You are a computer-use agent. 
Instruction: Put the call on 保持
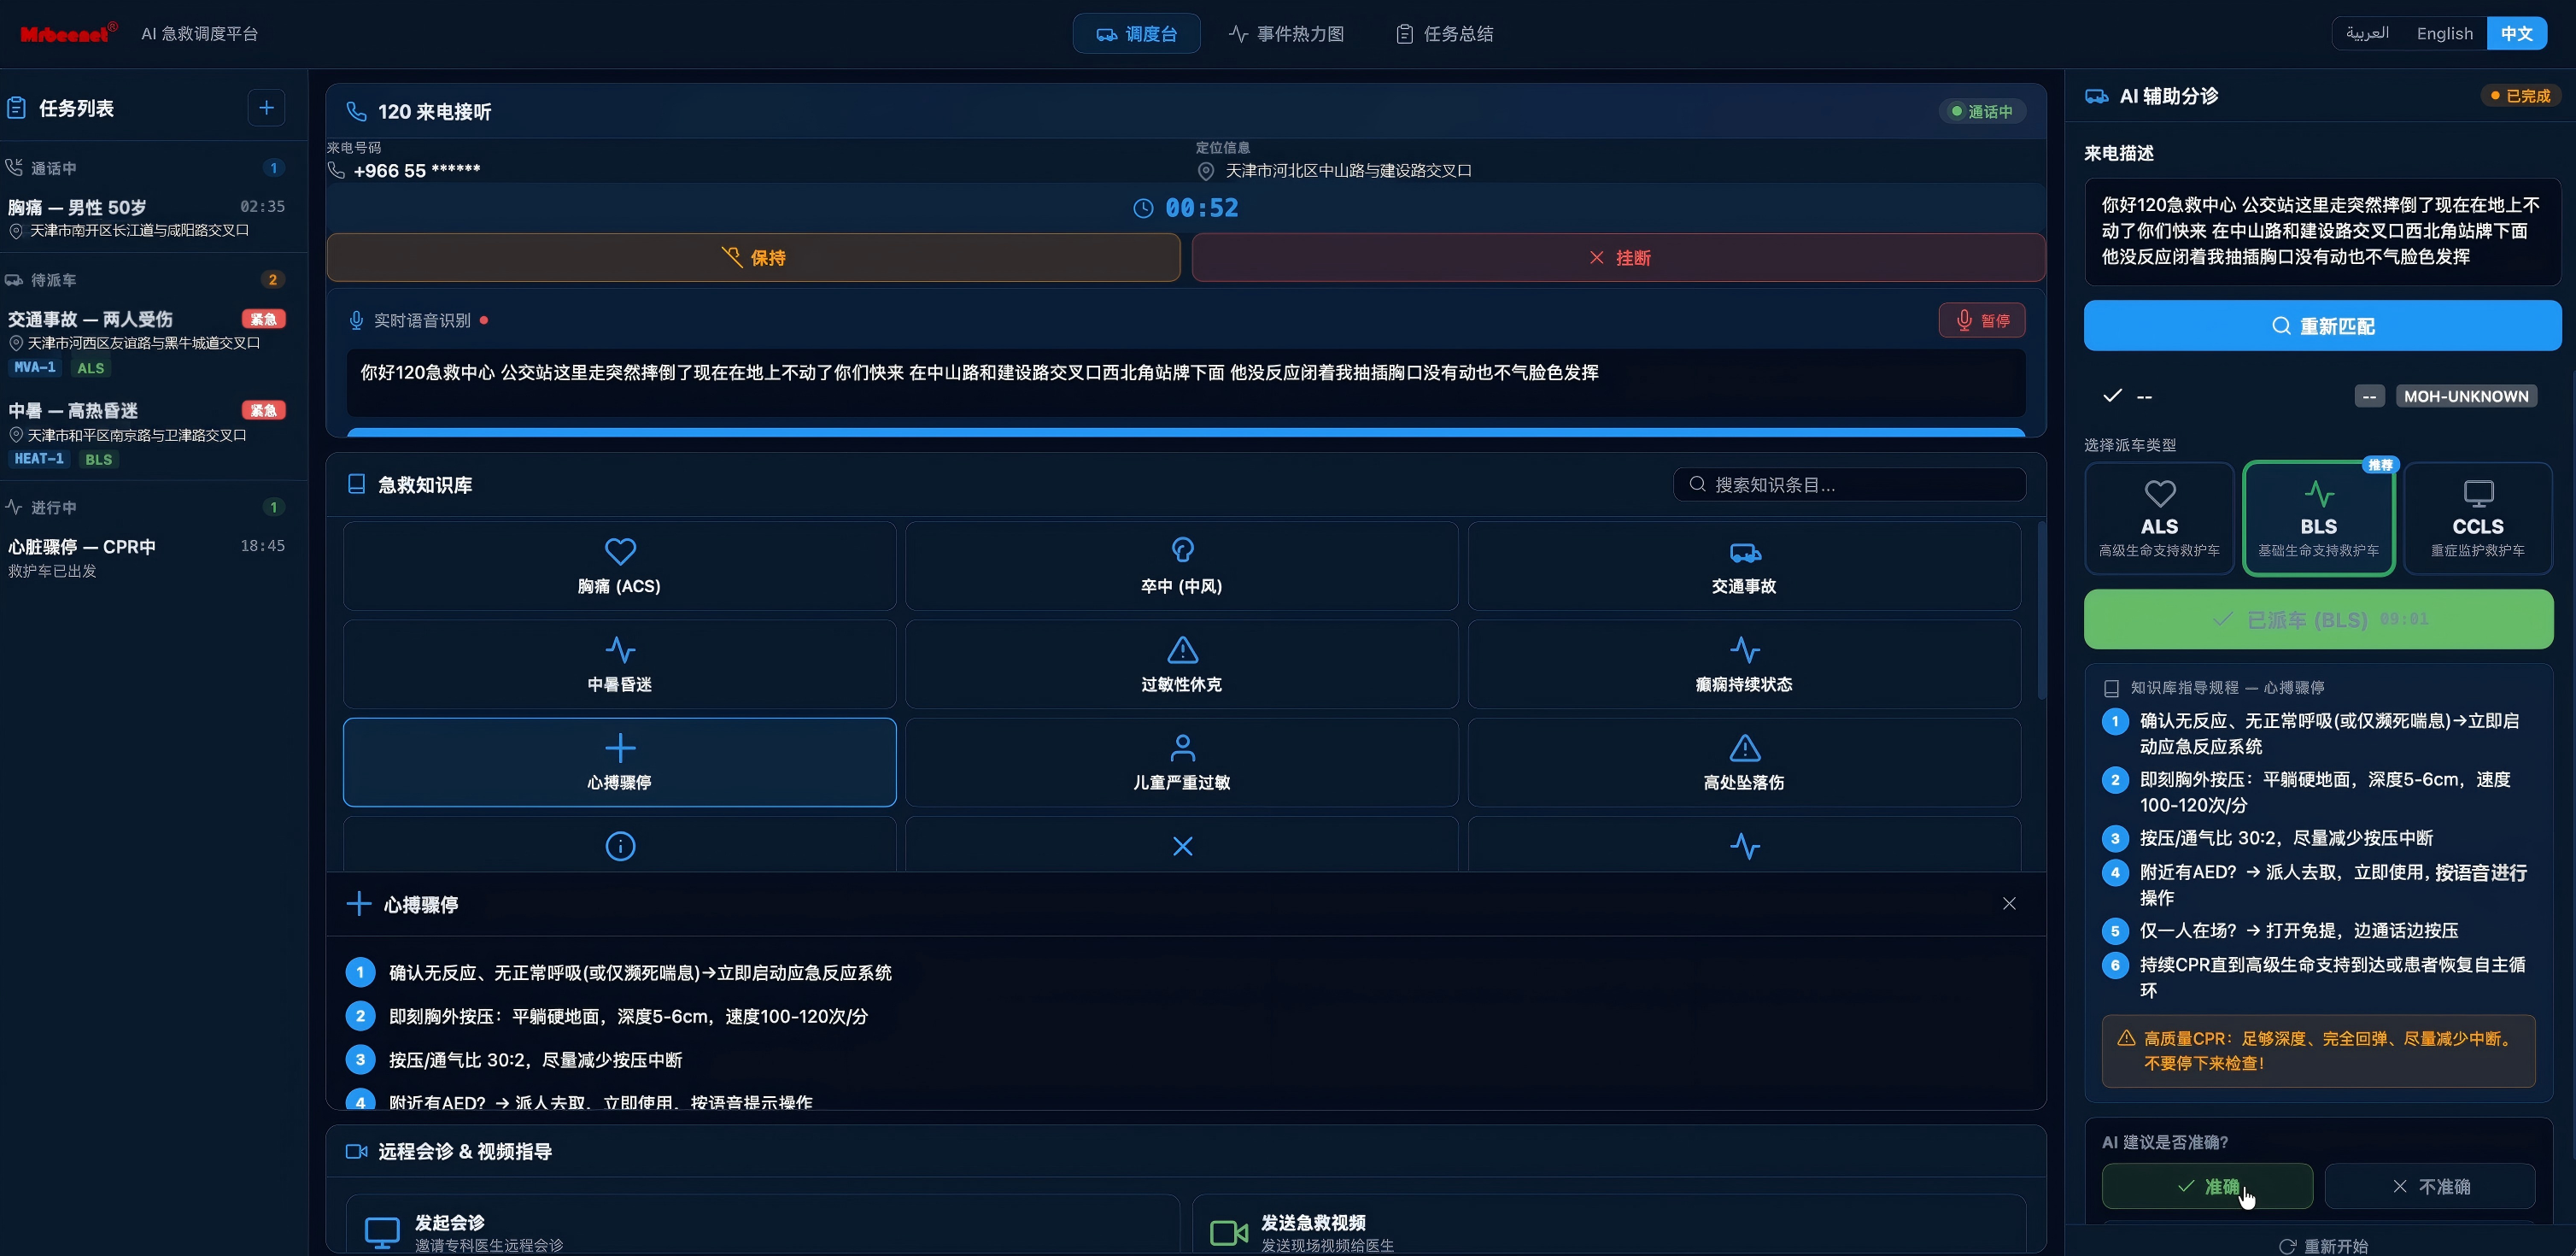click(753, 257)
